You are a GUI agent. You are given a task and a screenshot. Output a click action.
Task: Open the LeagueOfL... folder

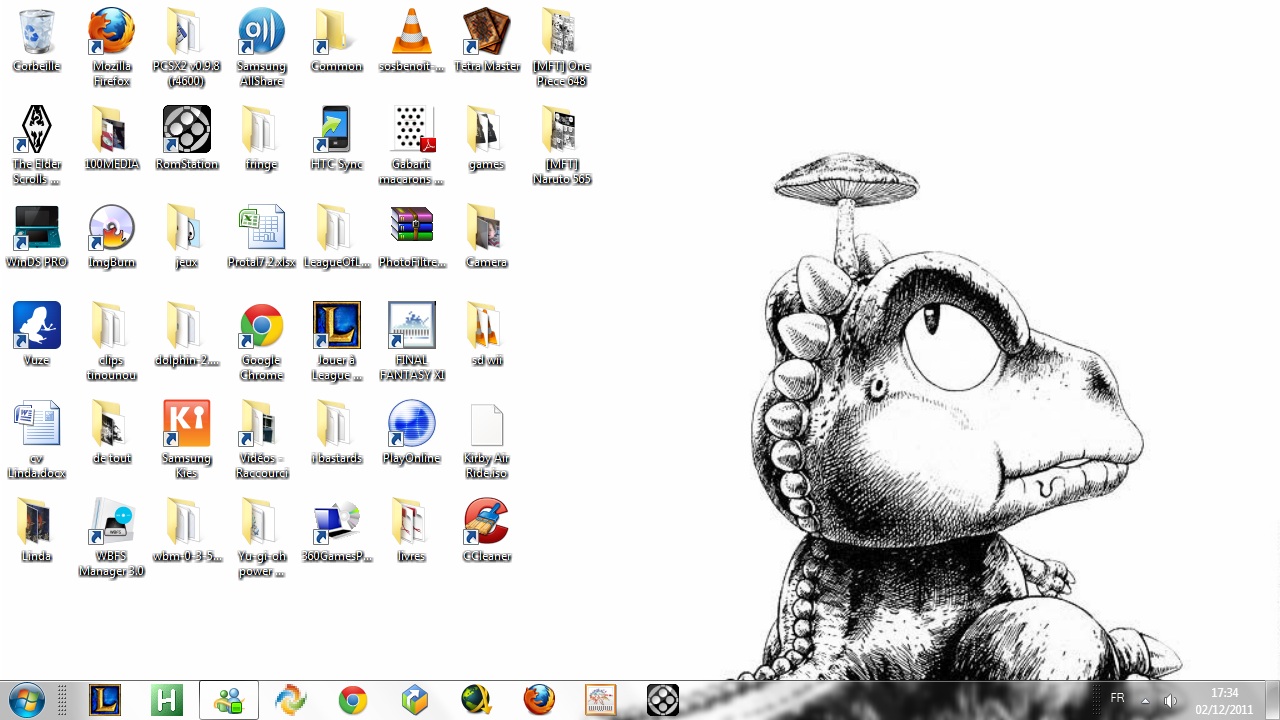[337, 236]
